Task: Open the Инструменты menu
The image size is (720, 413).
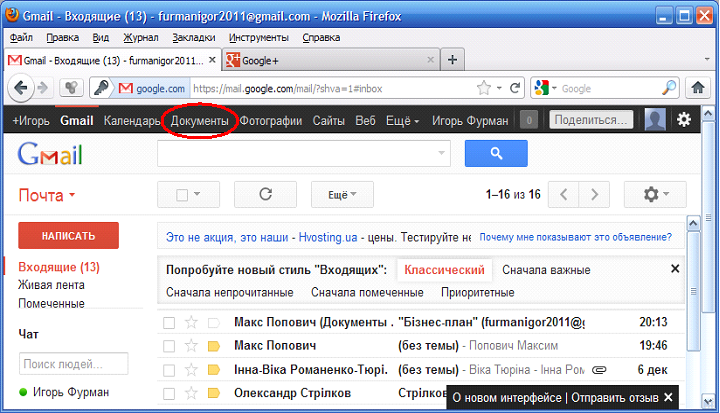Action: point(259,38)
